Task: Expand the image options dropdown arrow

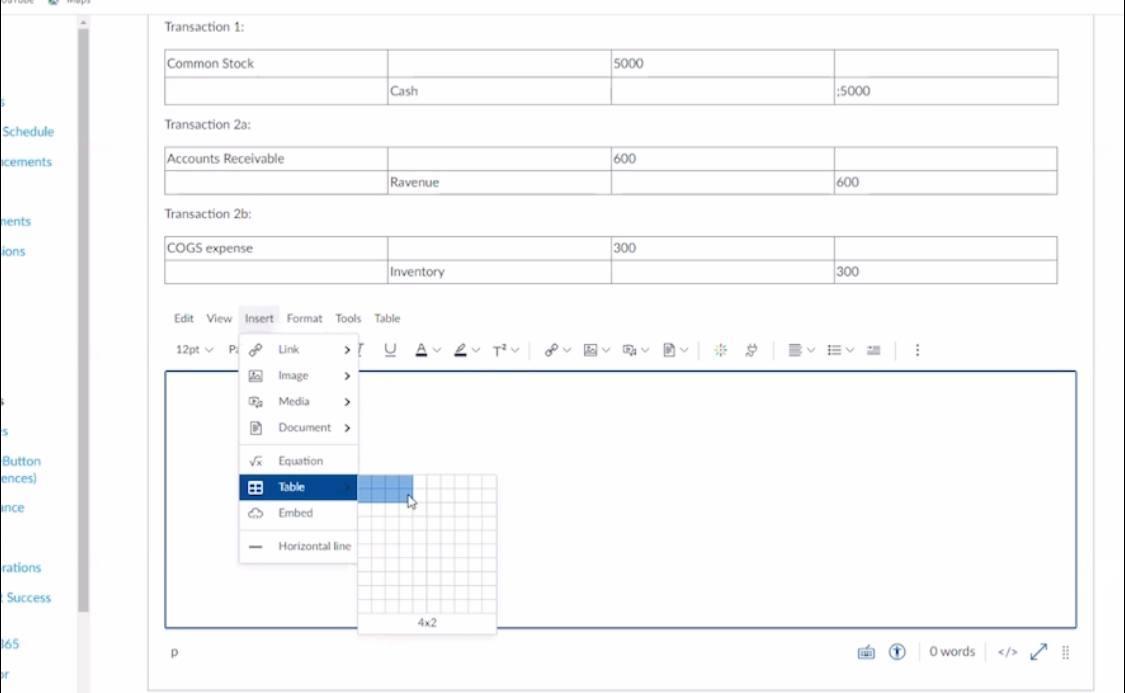Action: [606, 350]
